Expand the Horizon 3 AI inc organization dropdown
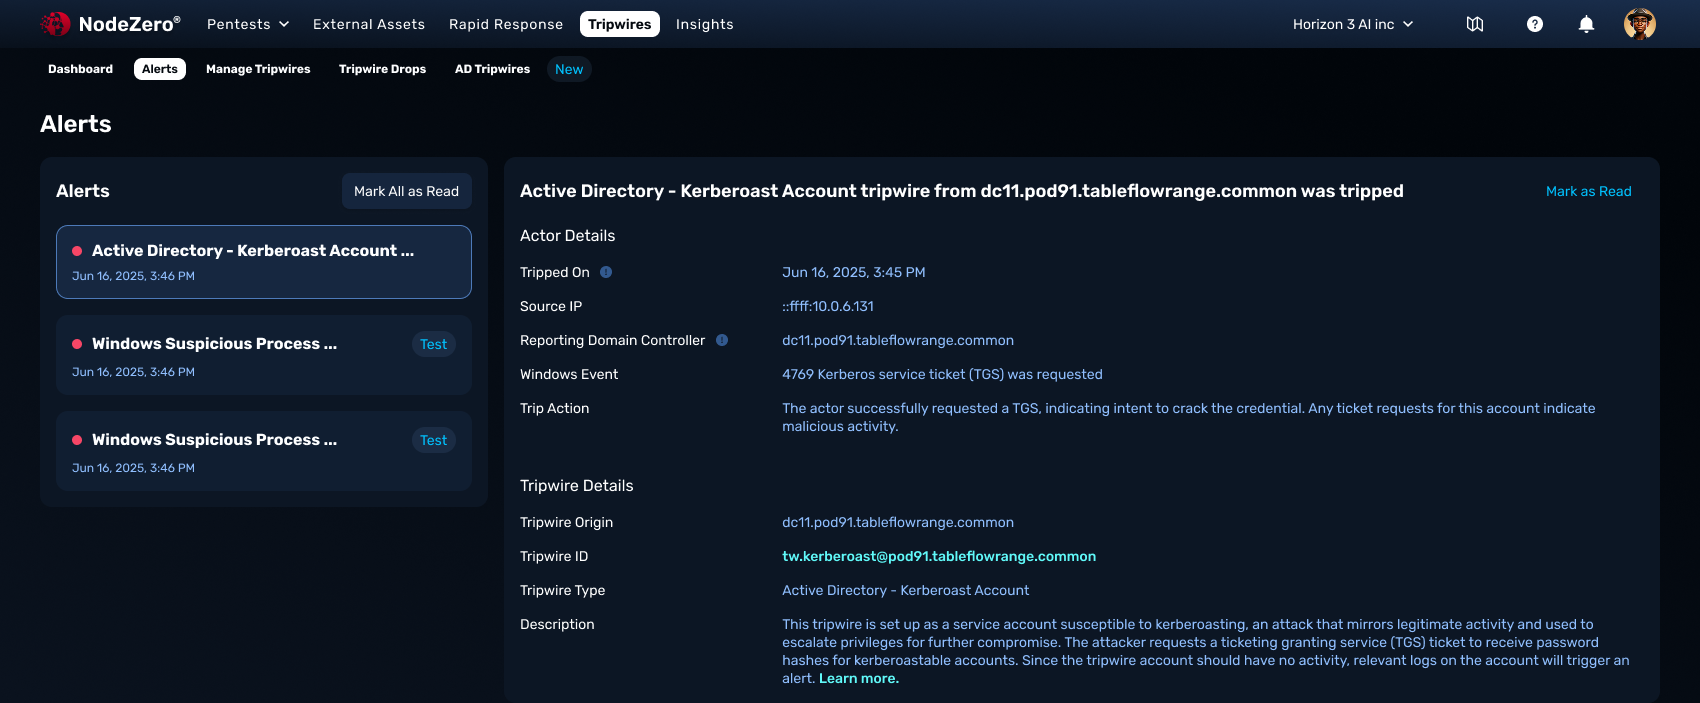 (1353, 24)
